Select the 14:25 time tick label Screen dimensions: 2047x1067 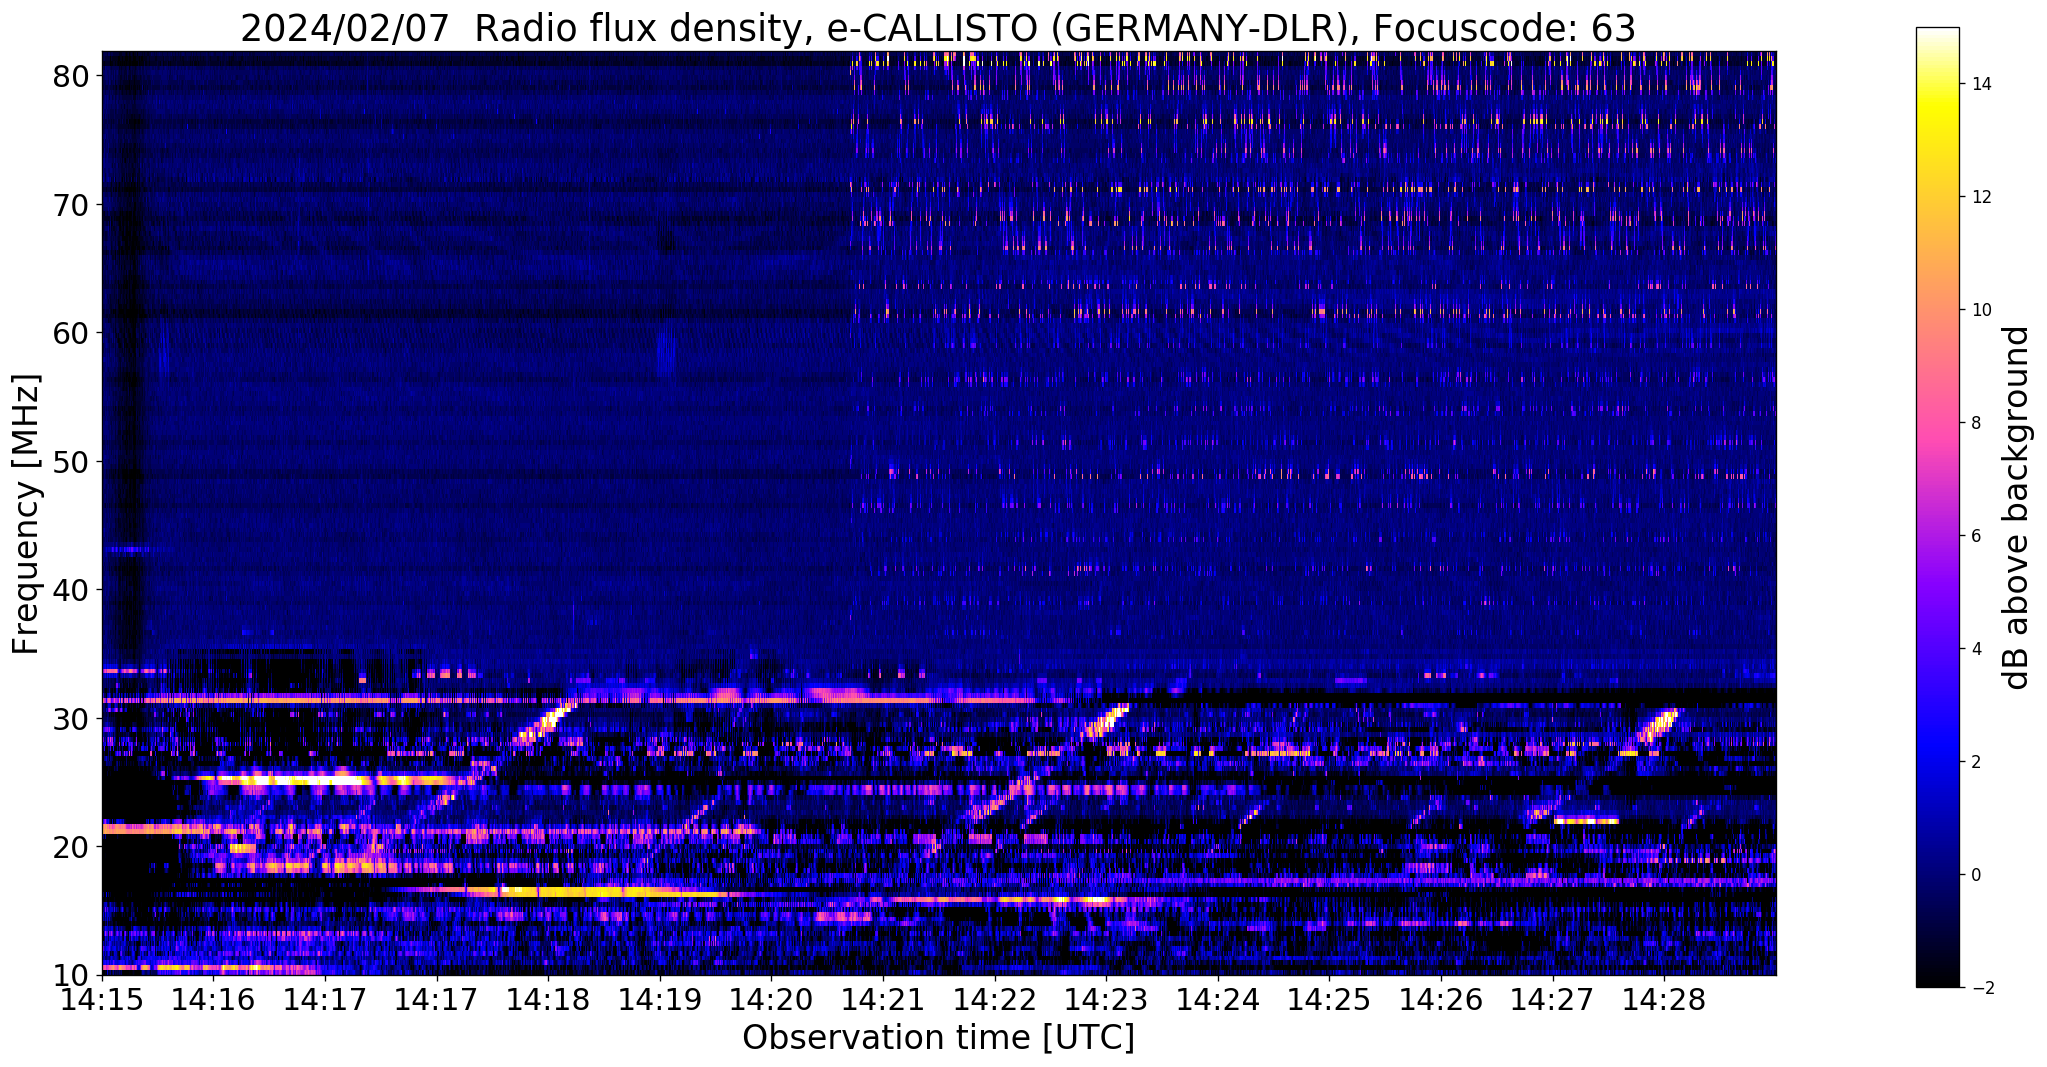(1329, 1000)
